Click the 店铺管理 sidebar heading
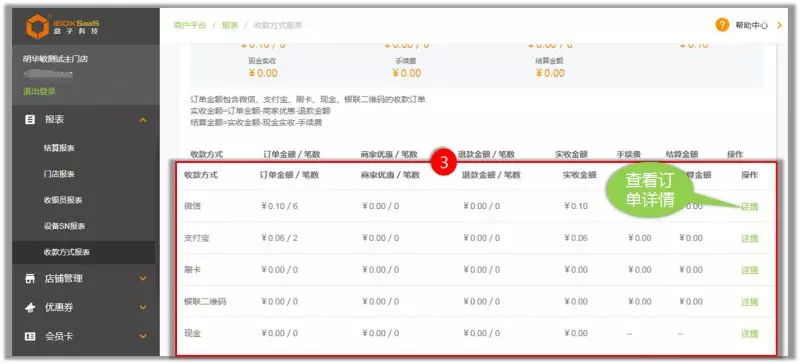Viewport: 800px width, 364px height. [x=64, y=279]
